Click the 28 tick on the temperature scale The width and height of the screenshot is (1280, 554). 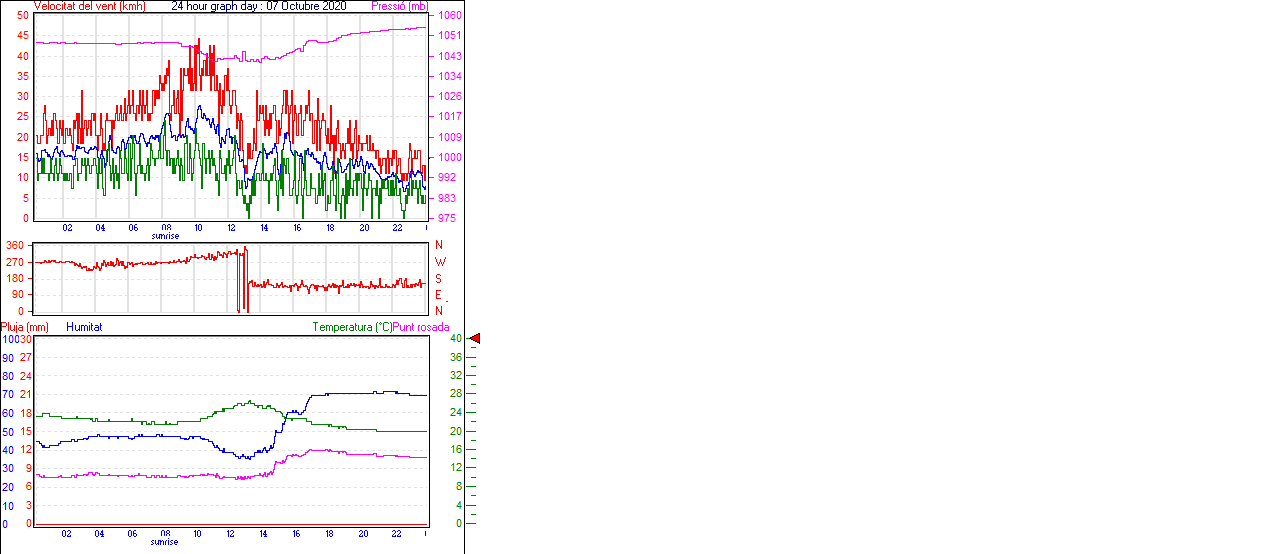[456, 394]
